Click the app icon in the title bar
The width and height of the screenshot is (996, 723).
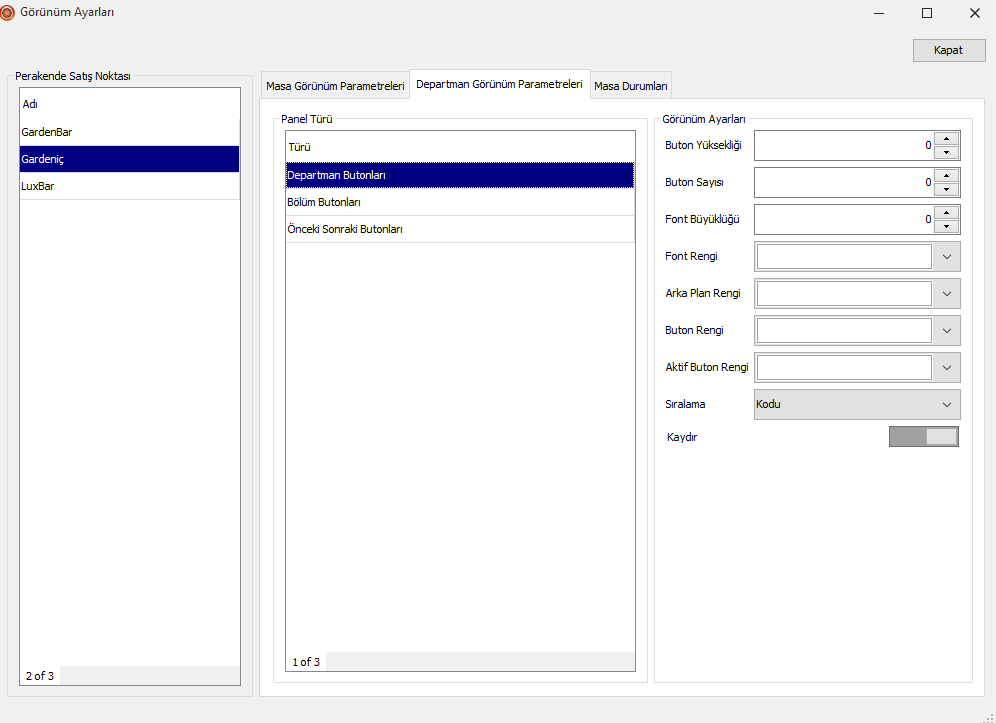click(x=9, y=13)
